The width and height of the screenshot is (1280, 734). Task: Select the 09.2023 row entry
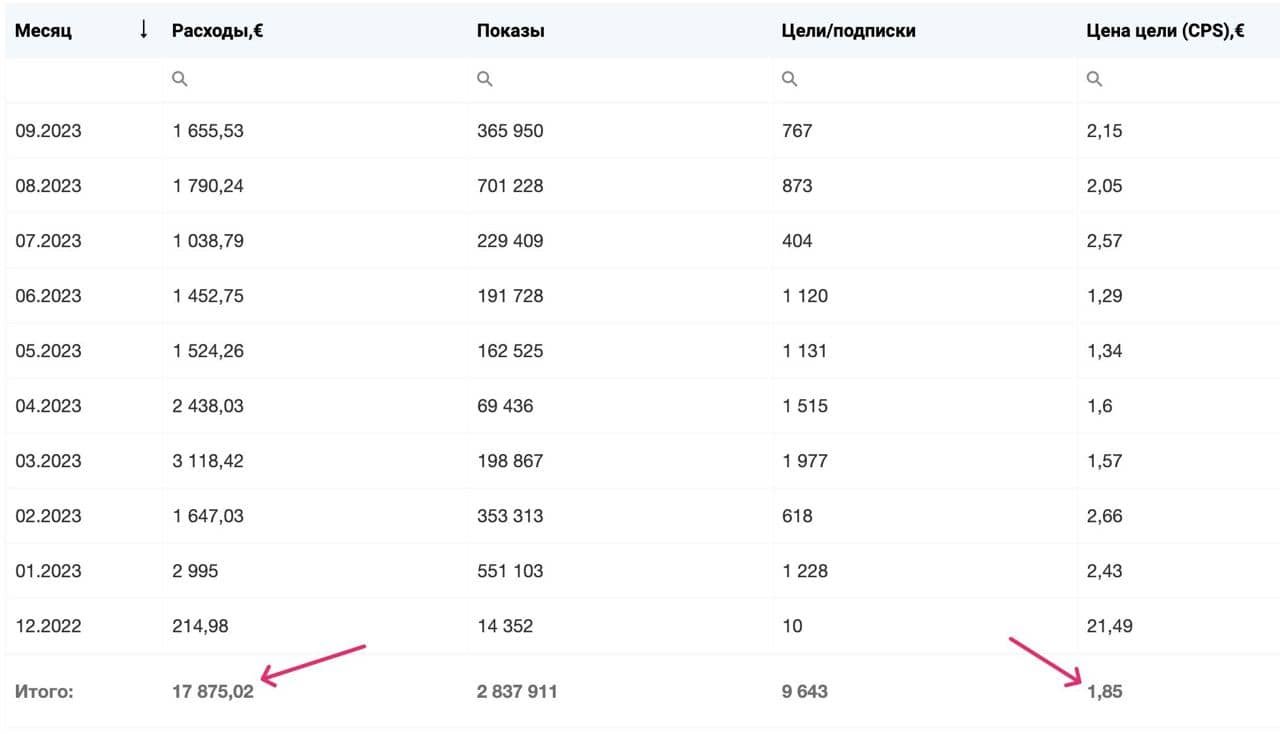pyautogui.click(x=46, y=130)
